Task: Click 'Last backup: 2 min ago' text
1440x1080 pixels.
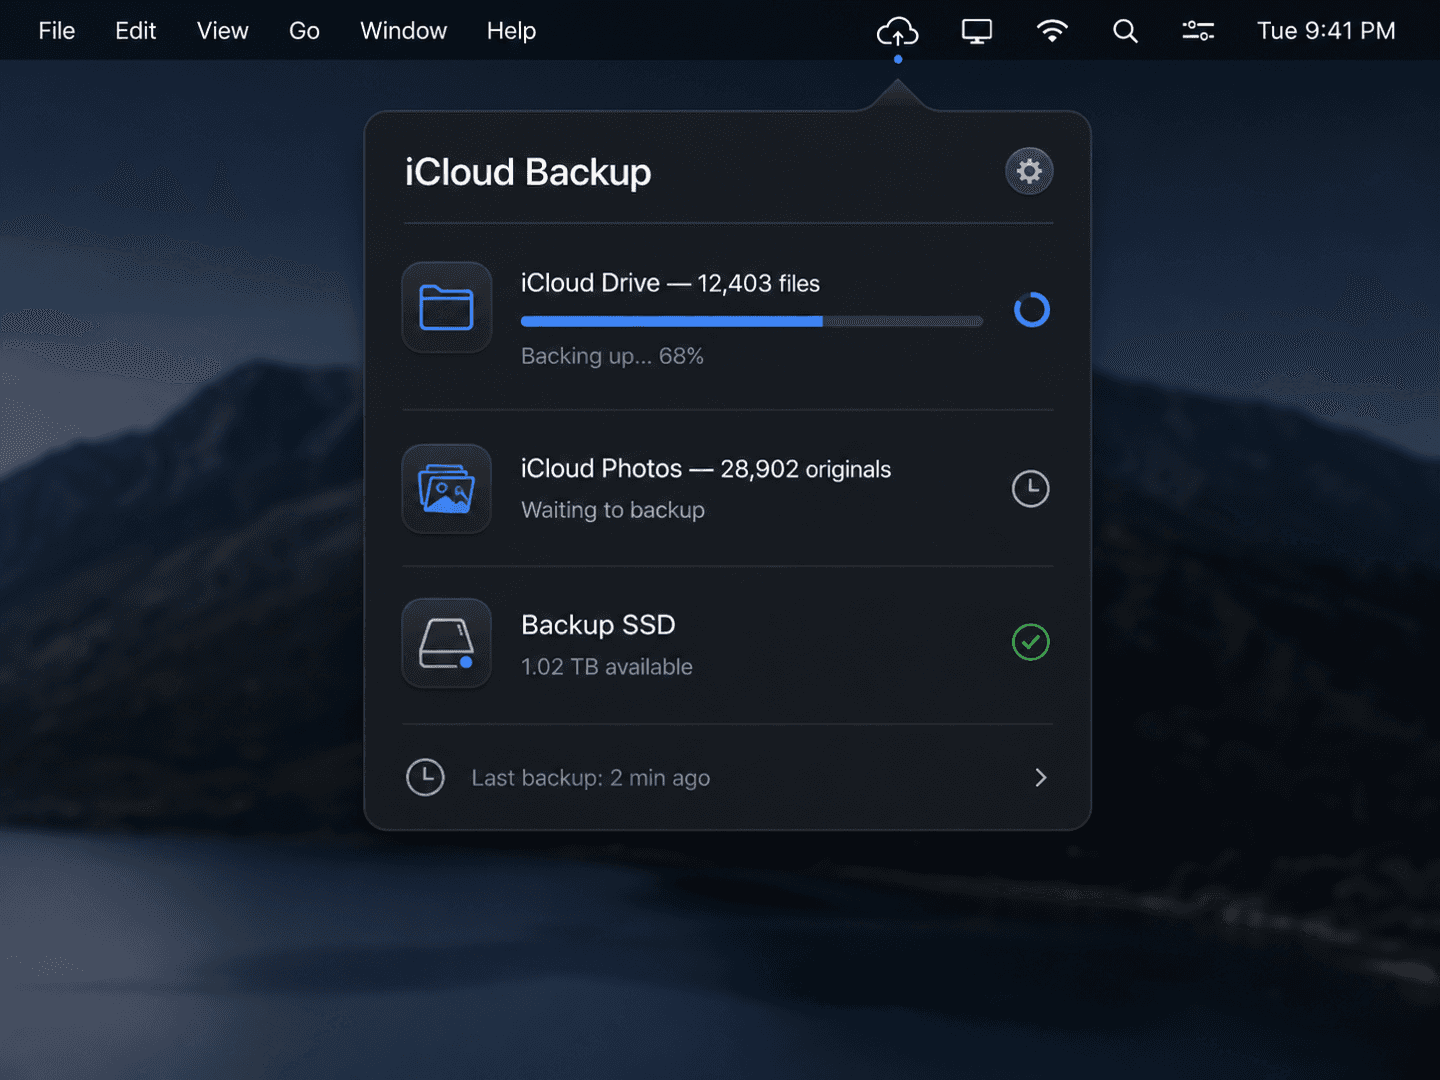Action: pyautogui.click(x=591, y=778)
